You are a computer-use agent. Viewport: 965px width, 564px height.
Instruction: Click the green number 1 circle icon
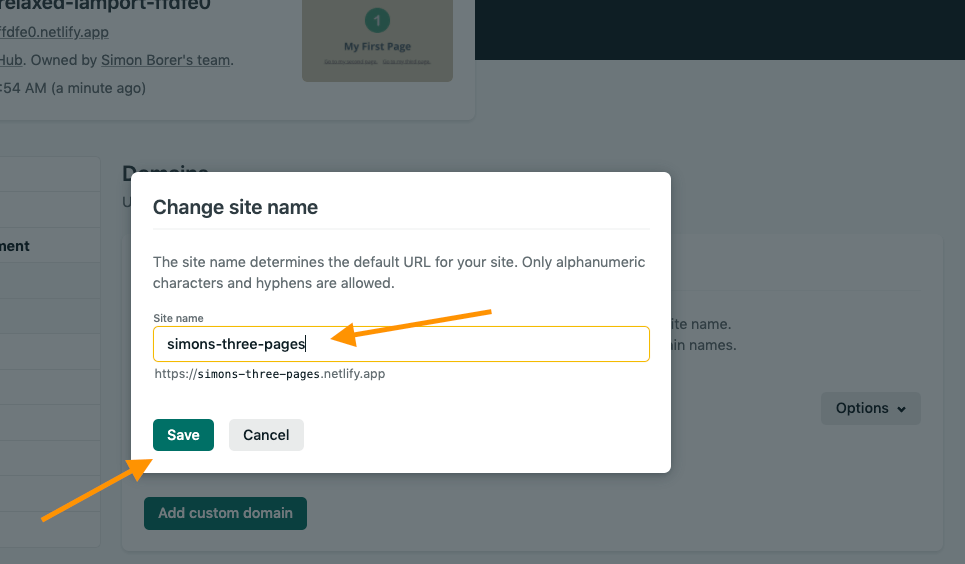377,20
